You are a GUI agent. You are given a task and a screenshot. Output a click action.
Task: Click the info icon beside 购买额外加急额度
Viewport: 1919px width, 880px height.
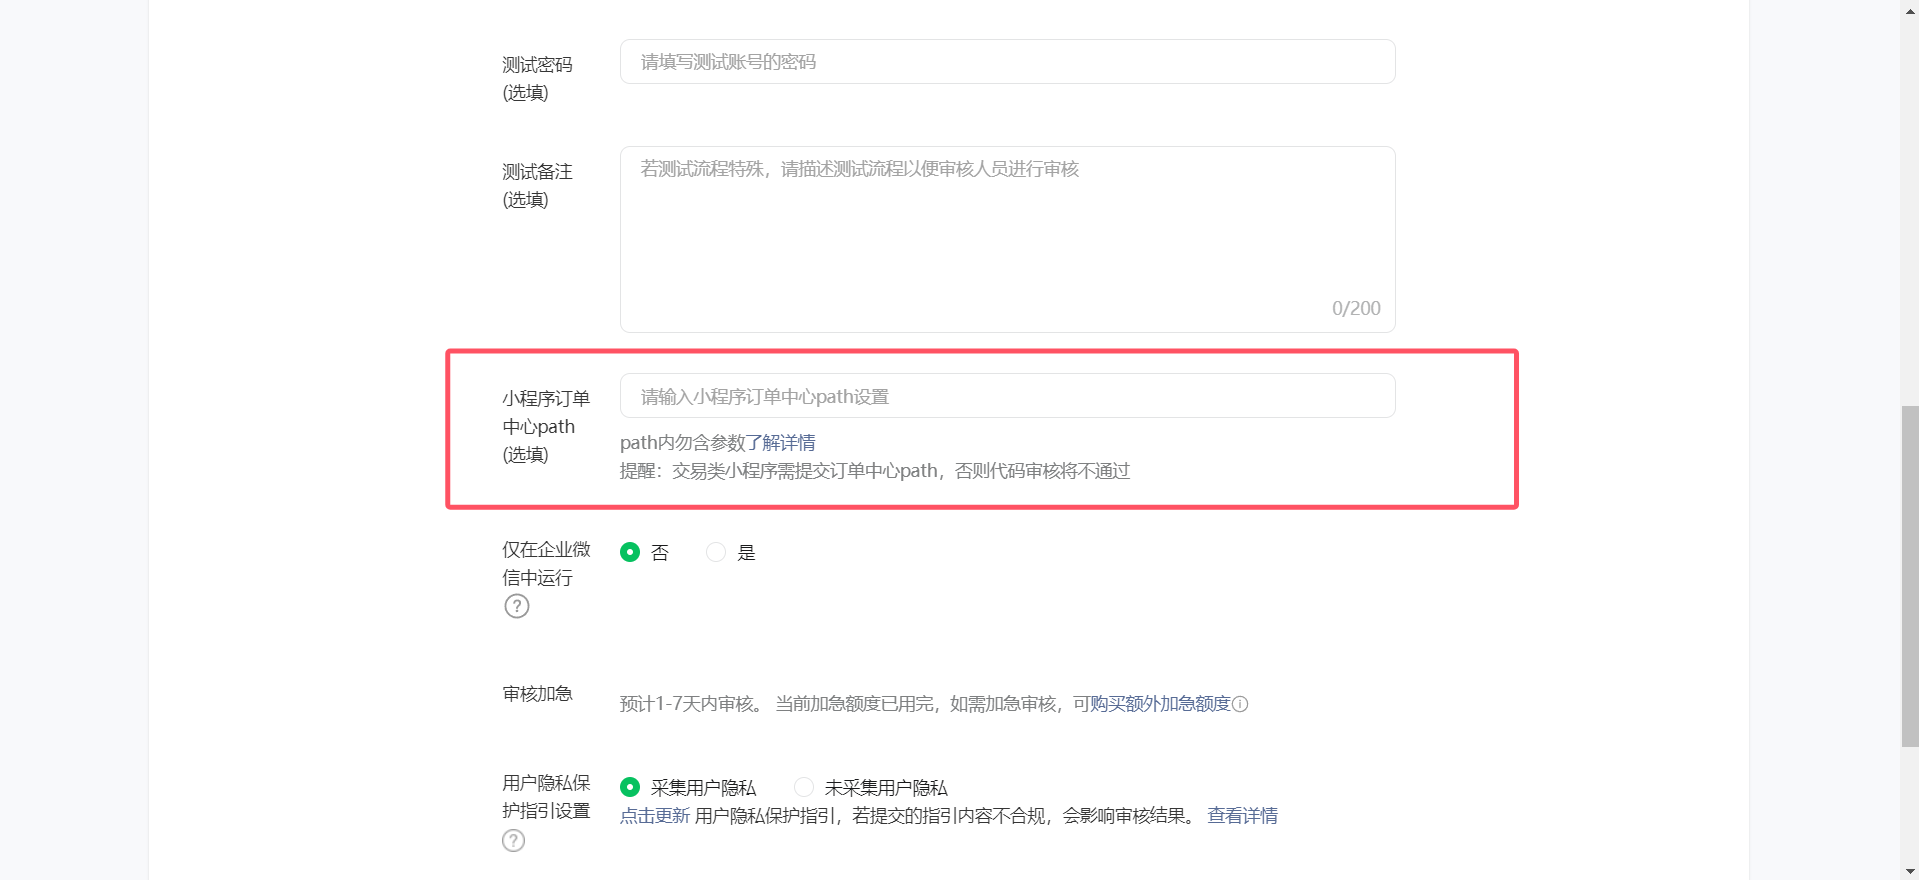1240,704
